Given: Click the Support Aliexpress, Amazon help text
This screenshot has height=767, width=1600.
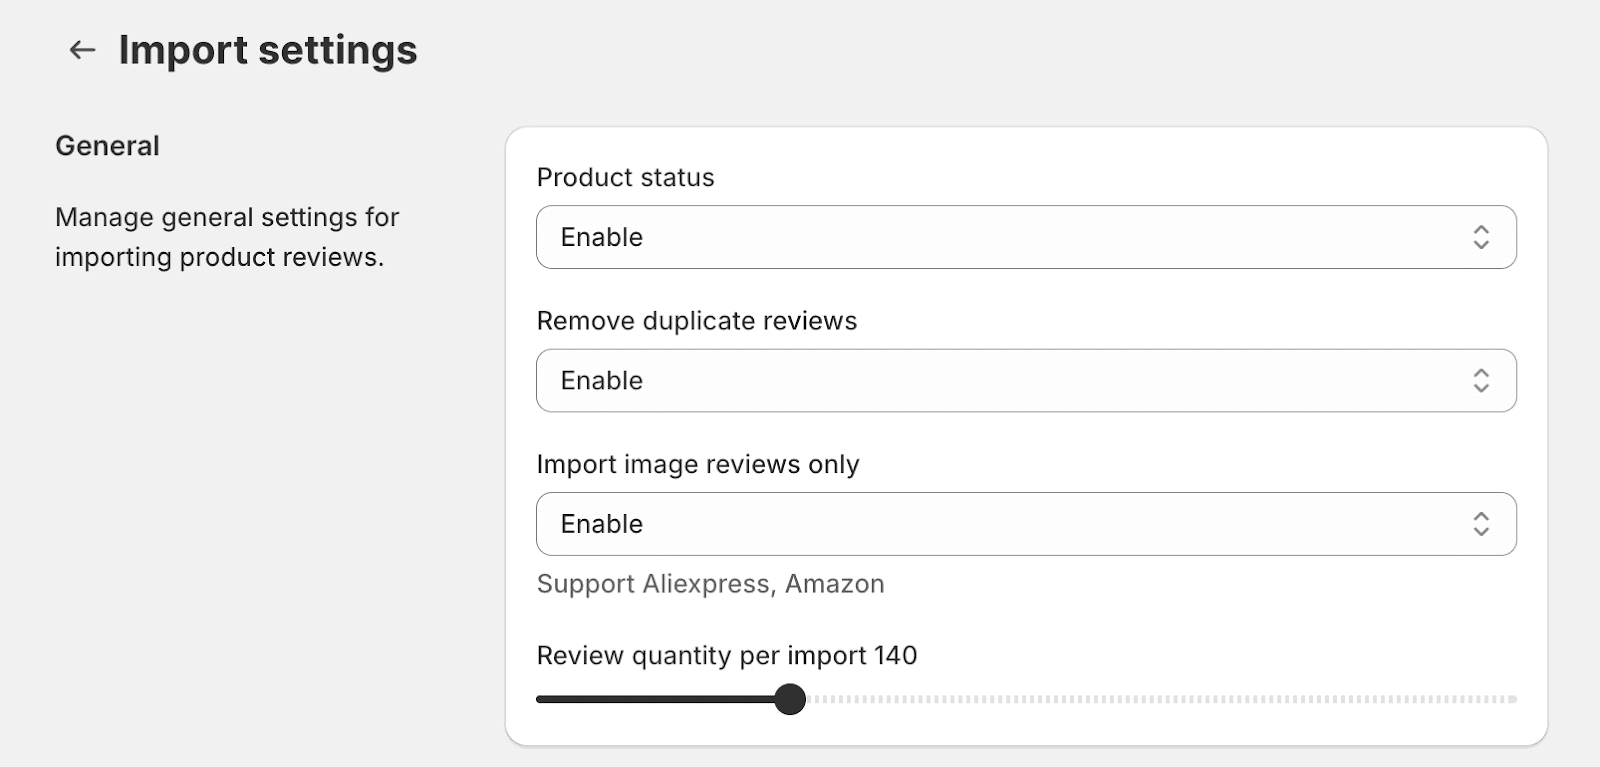Looking at the screenshot, I should [x=710, y=584].
